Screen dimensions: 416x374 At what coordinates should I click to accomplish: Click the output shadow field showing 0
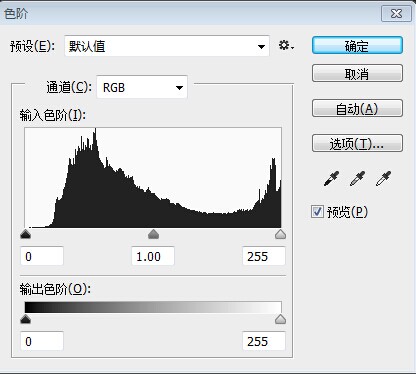[x=42, y=341]
